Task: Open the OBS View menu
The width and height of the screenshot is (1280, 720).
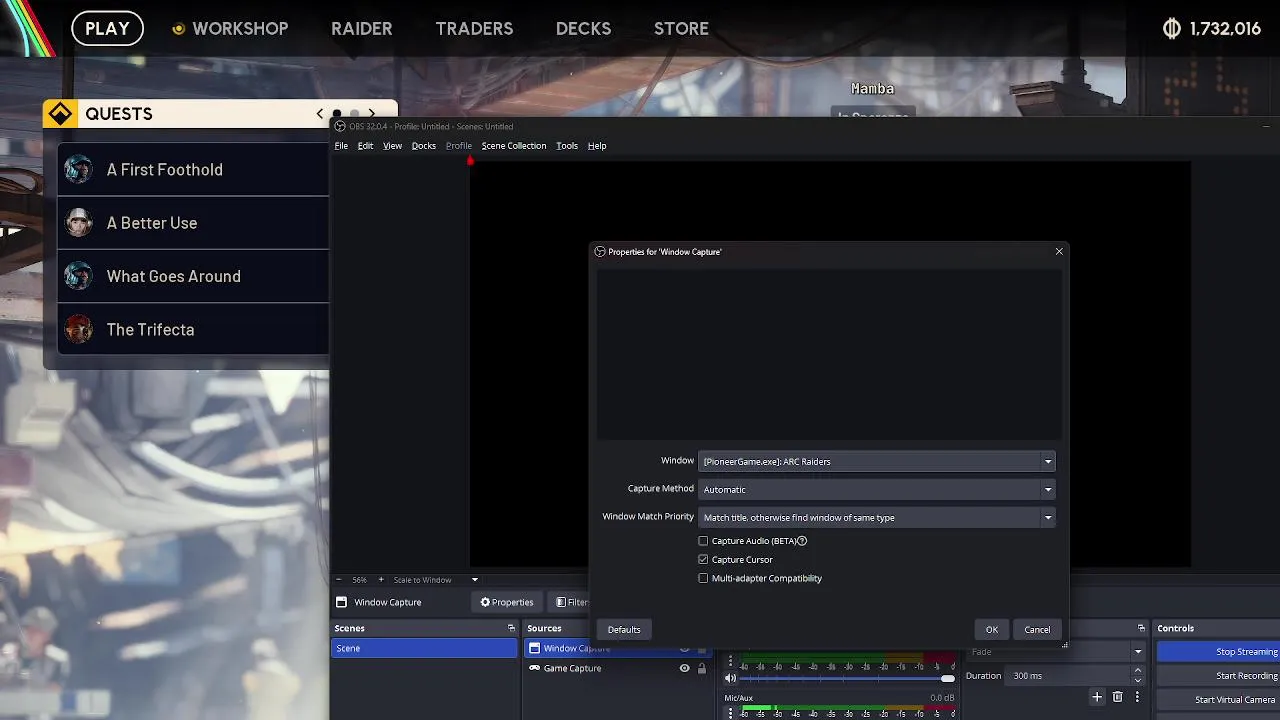Action: point(392,146)
